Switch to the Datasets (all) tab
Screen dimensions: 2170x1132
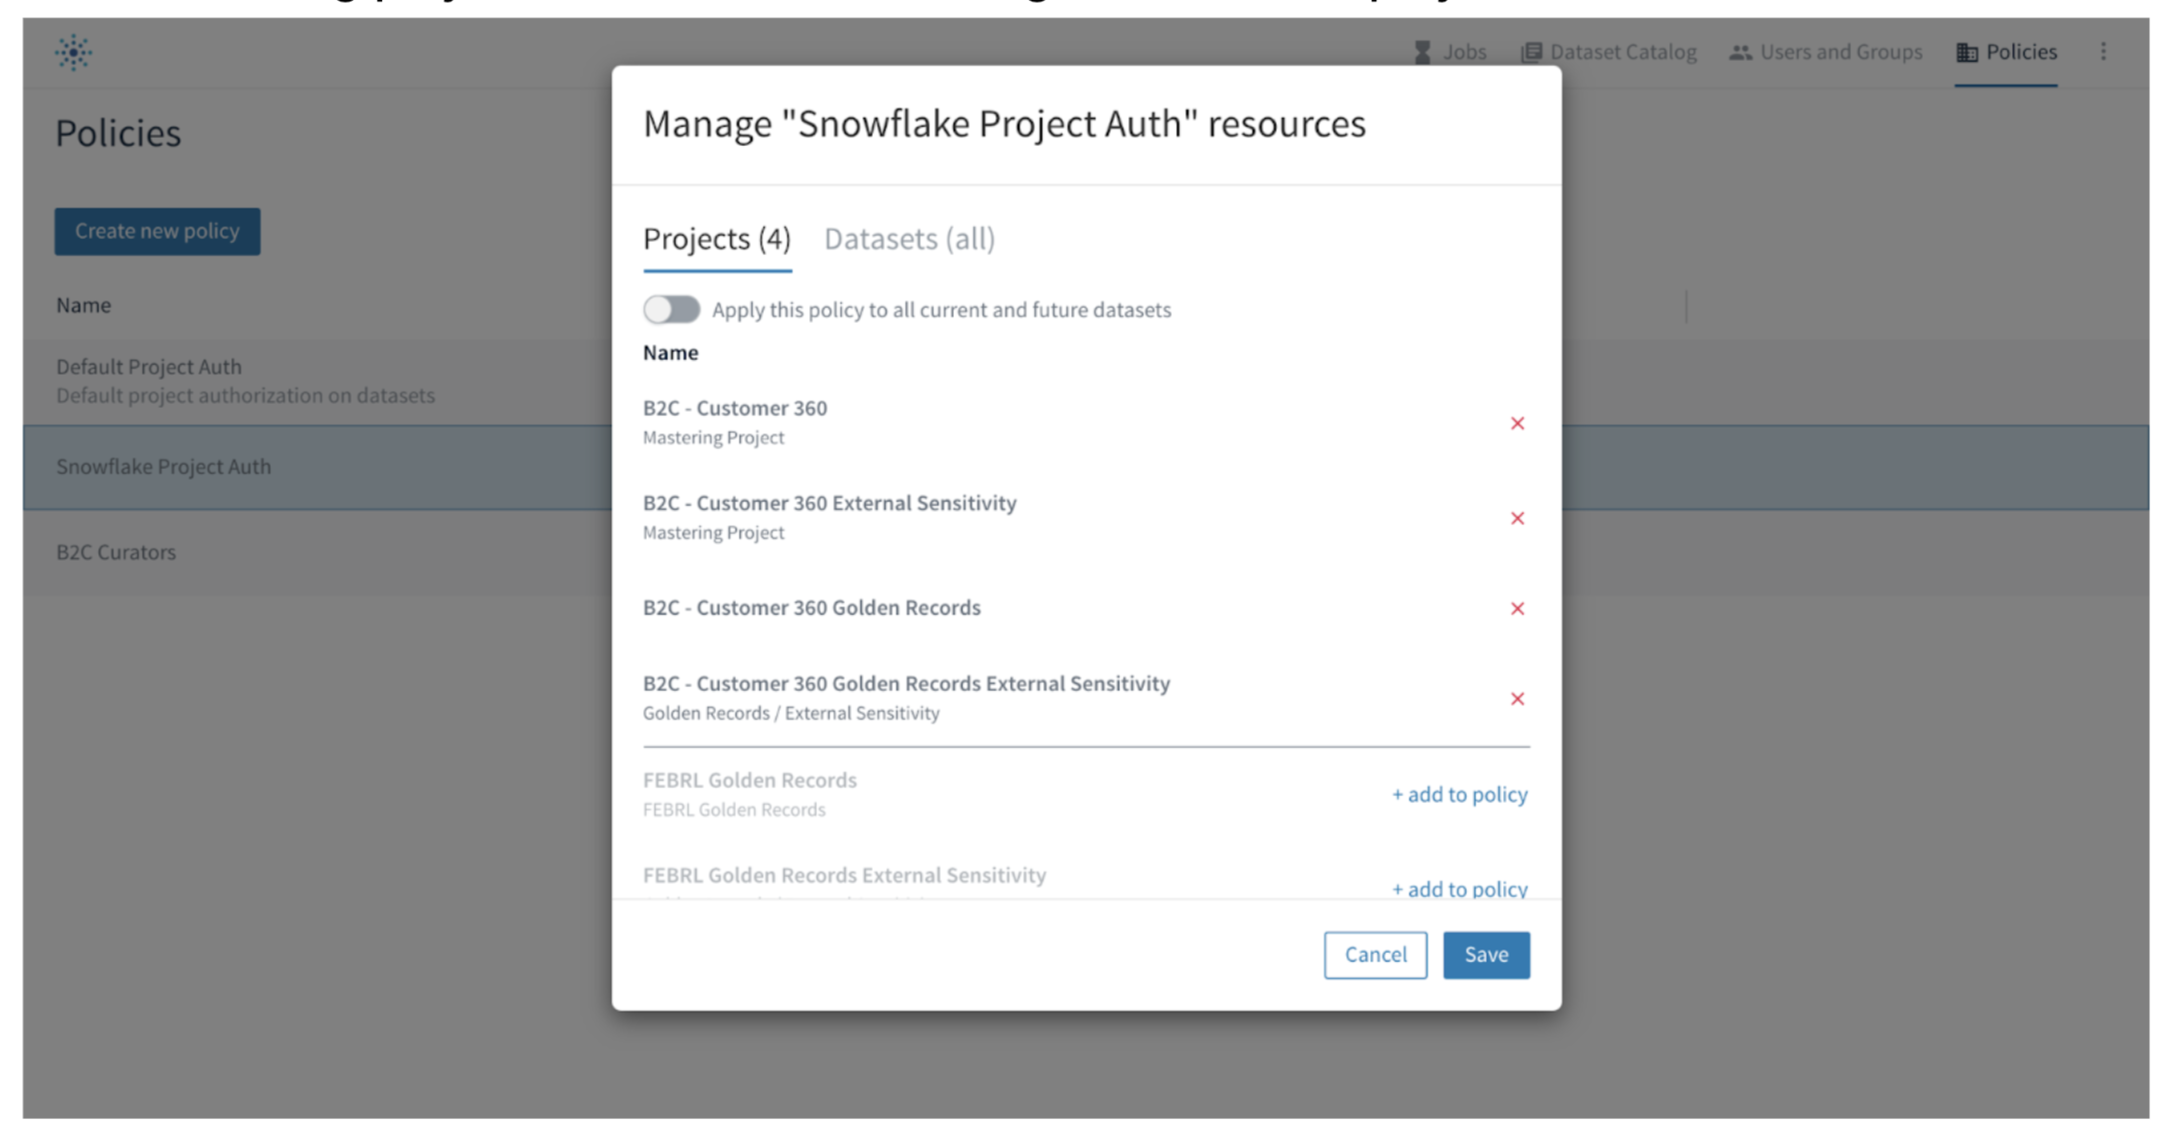[x=909, y=239]
